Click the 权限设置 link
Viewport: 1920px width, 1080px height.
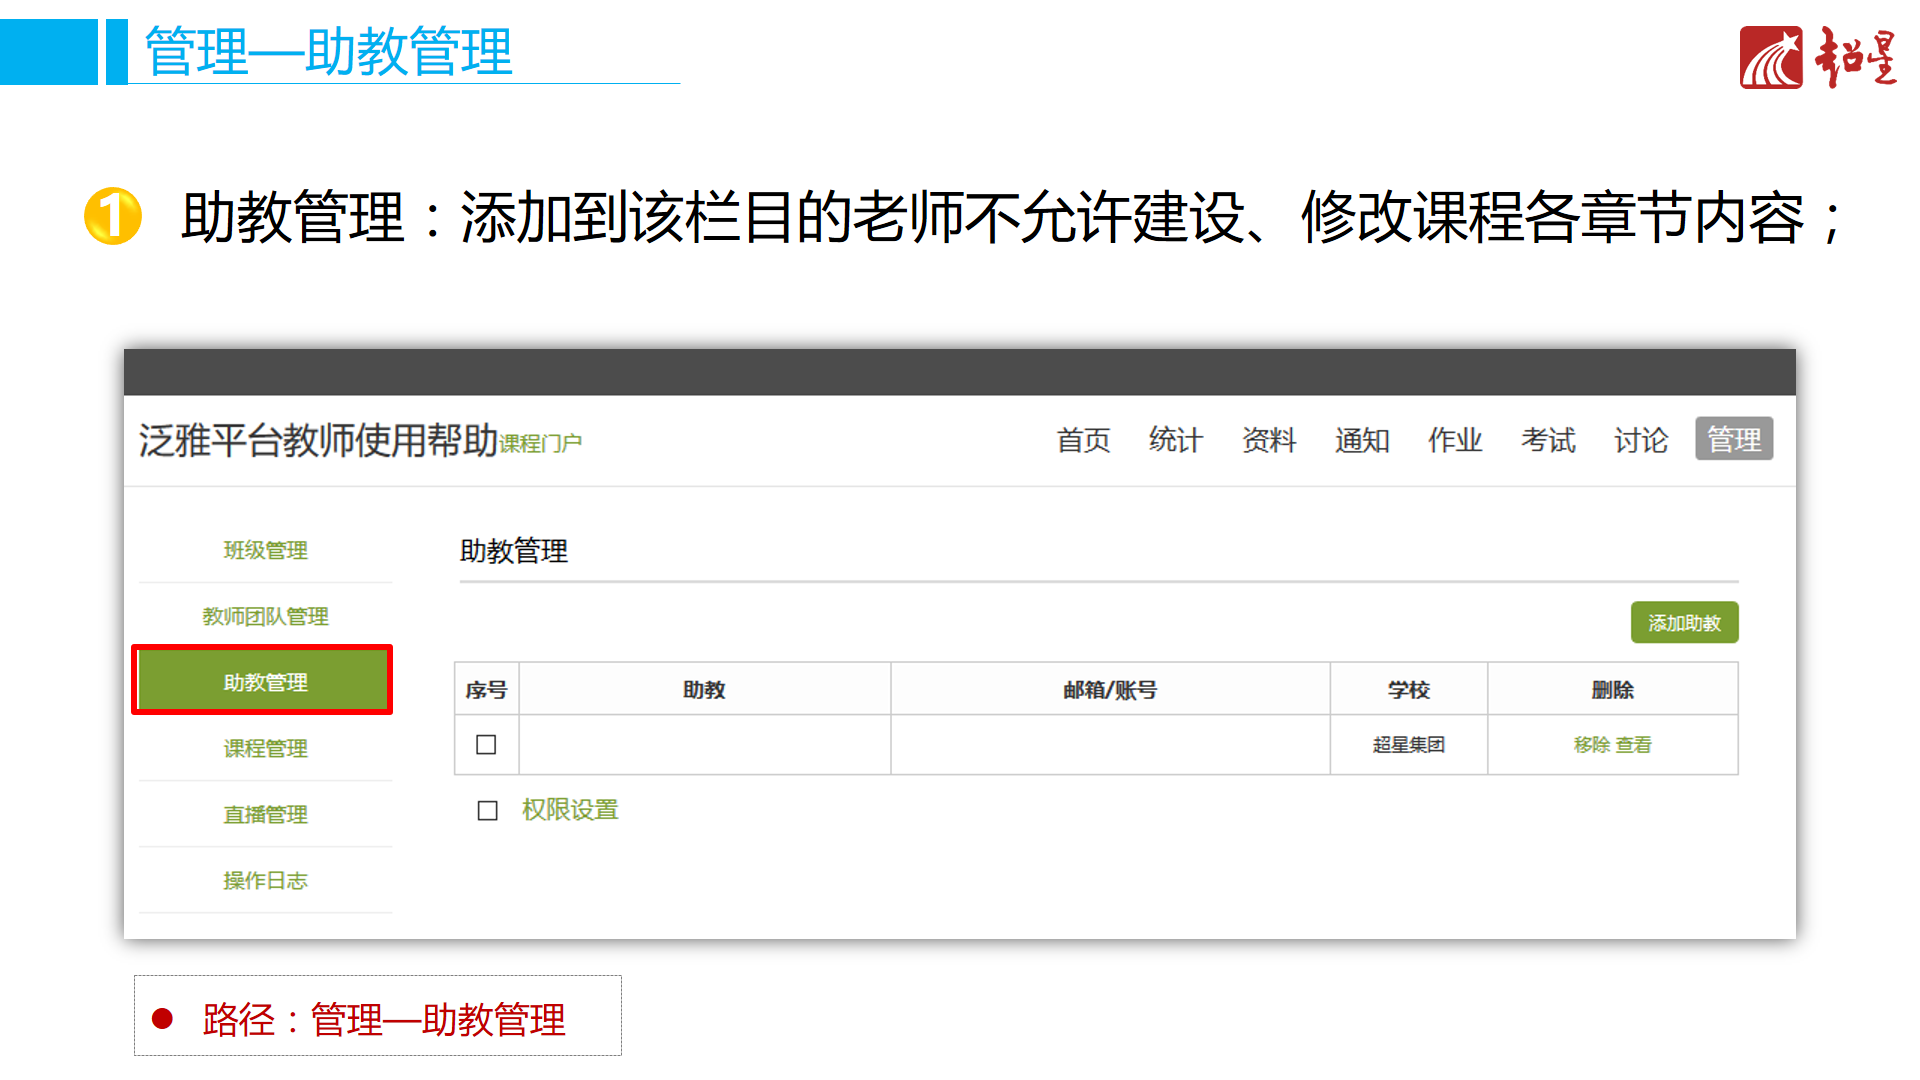(x=570, y=810)
